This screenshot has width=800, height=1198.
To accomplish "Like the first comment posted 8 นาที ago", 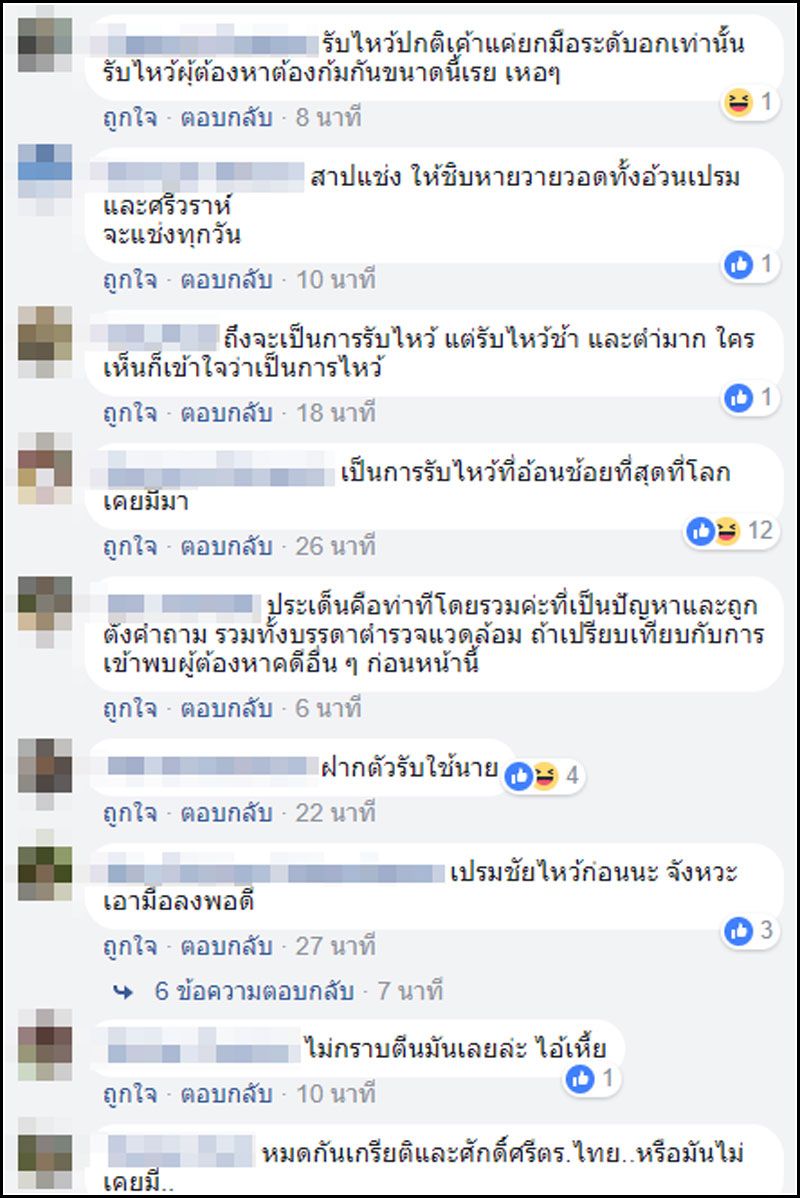I will (130, 118).
